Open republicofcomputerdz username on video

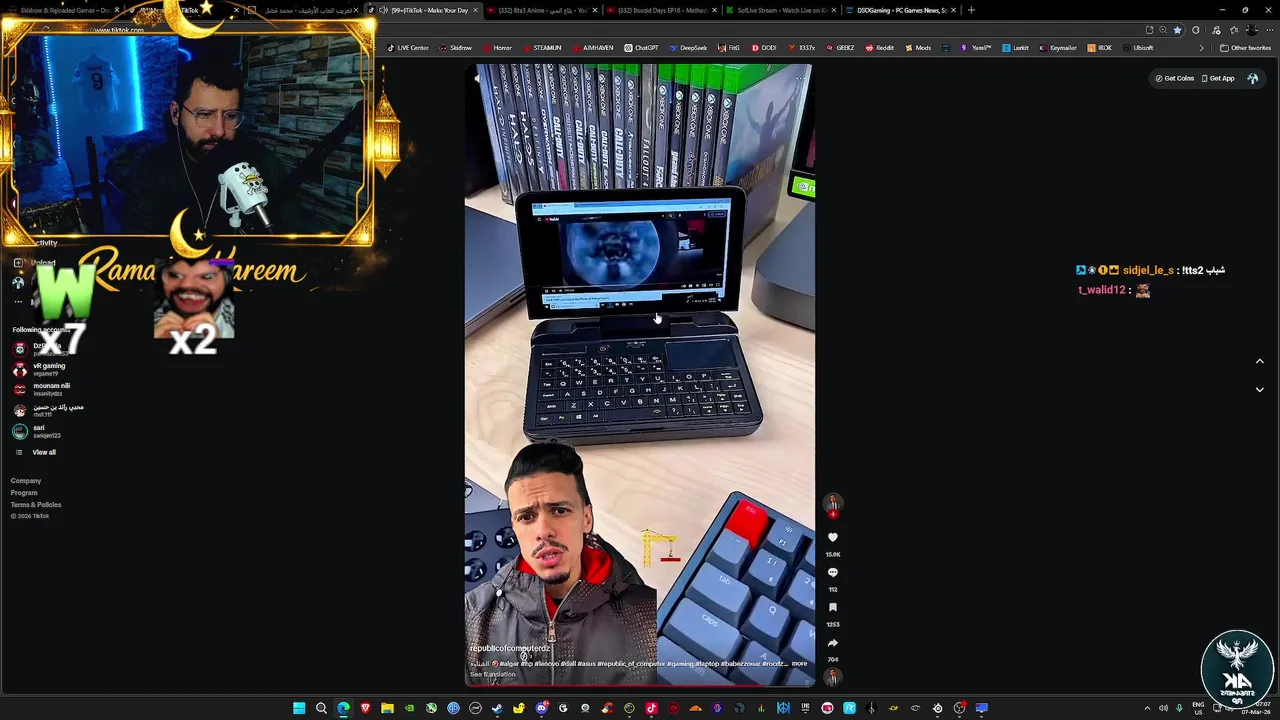click(510, 649)
